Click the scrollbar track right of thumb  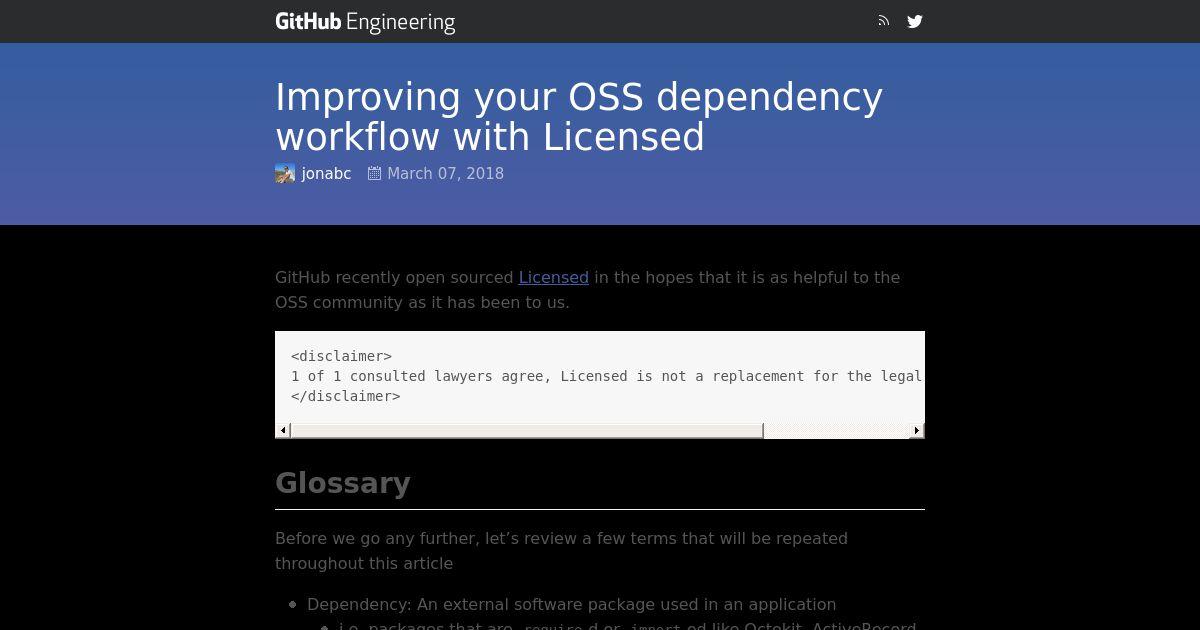pyautogui.click(x=836, y=430)
